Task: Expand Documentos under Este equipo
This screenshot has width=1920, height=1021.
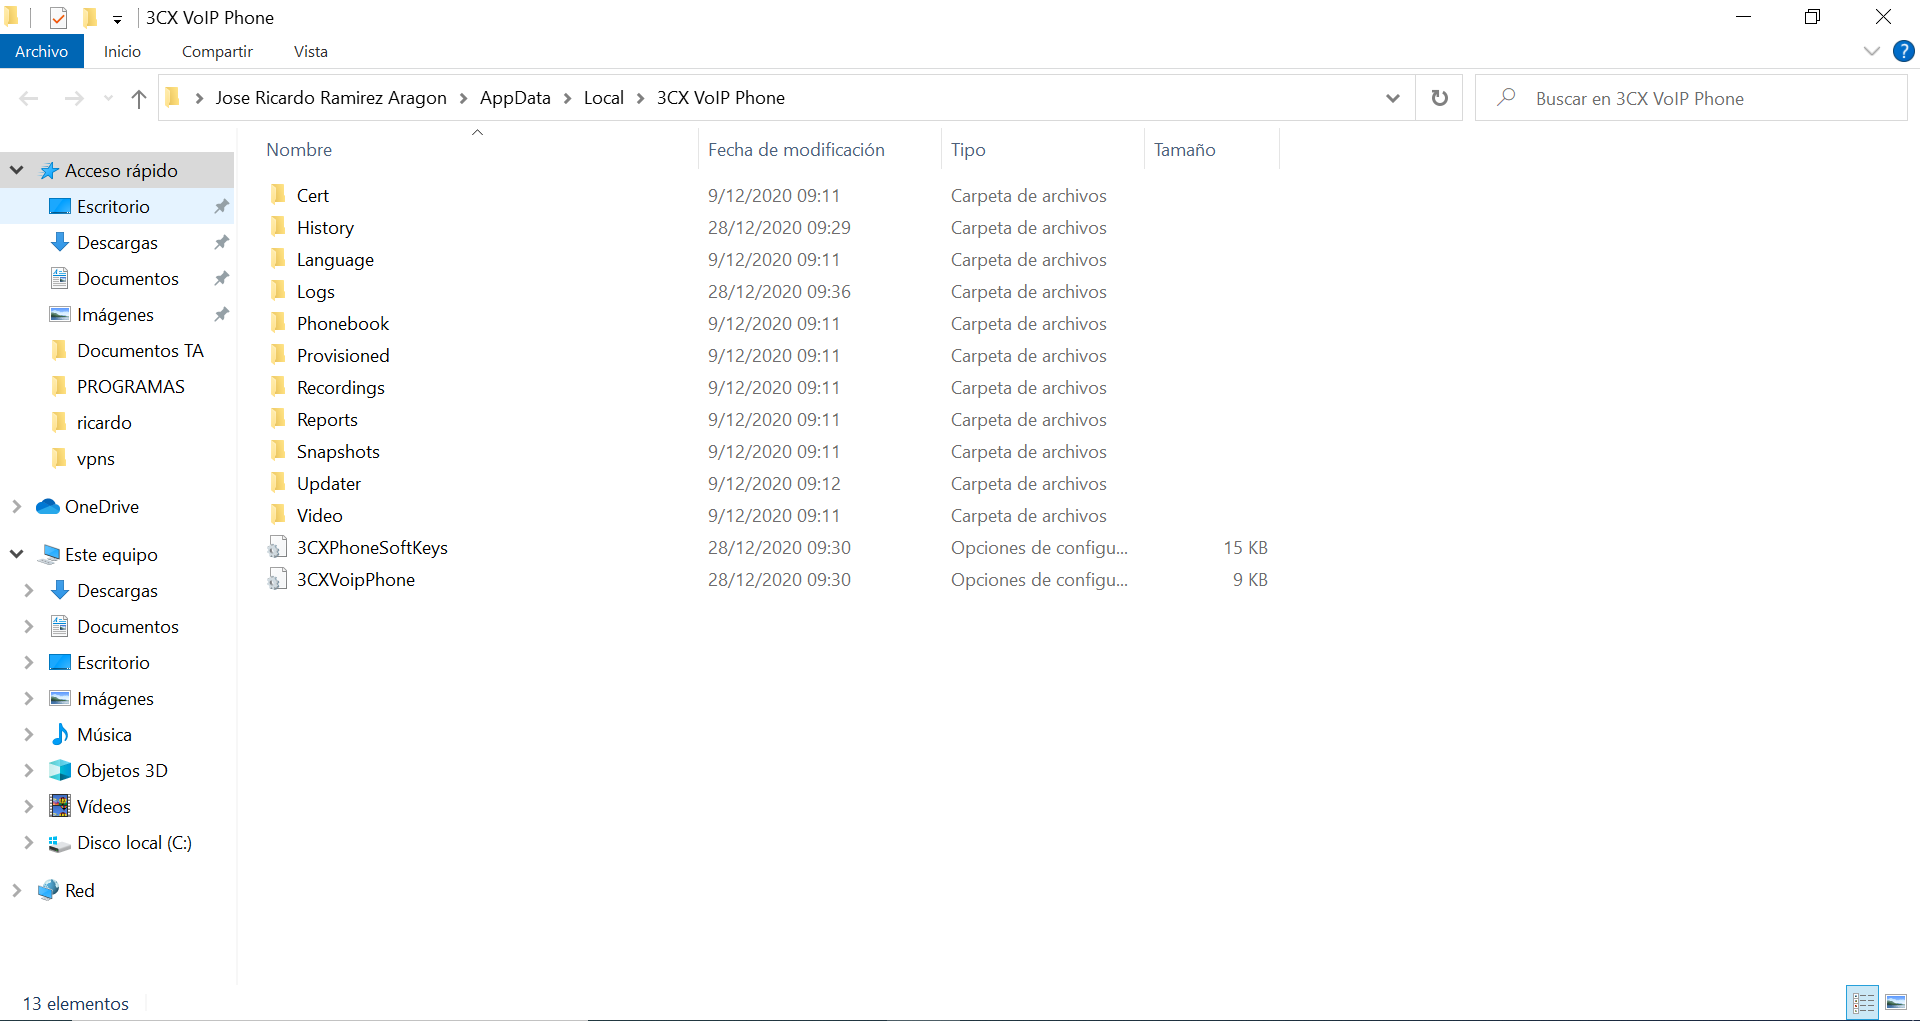Action: pyautogui.click(x=29, y=626)
